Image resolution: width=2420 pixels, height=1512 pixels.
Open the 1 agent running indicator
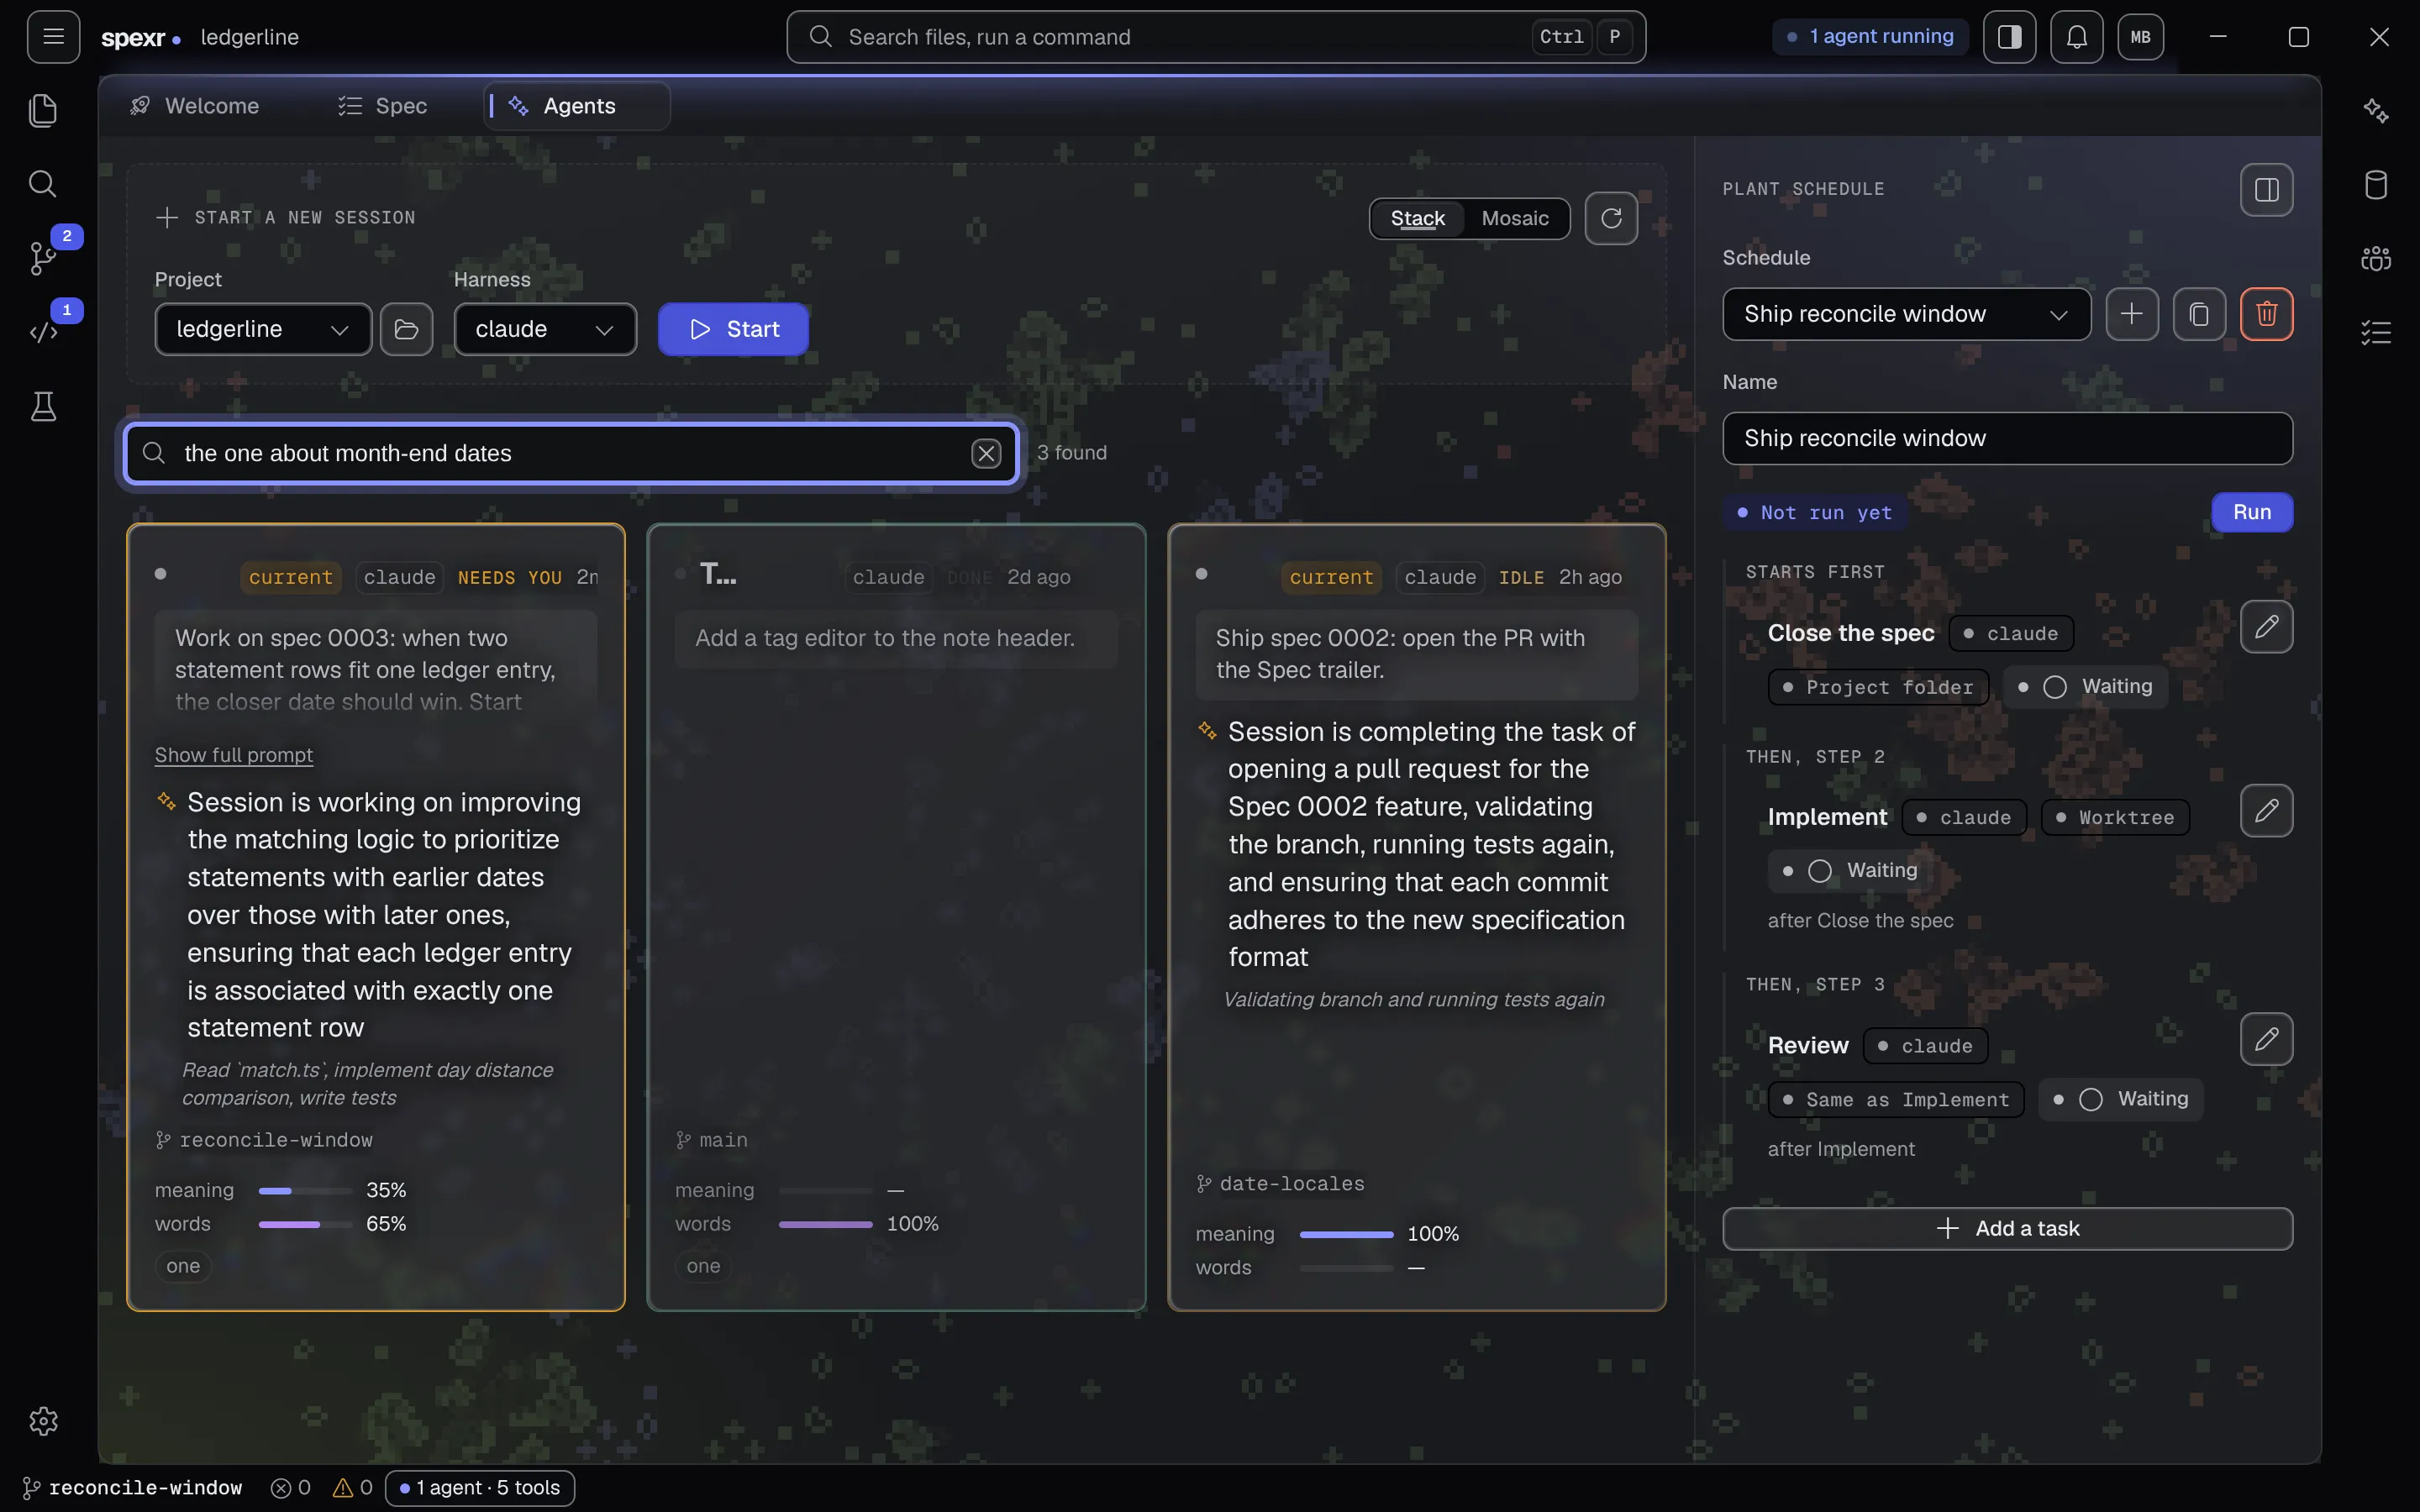click(x=1870, y=37)
